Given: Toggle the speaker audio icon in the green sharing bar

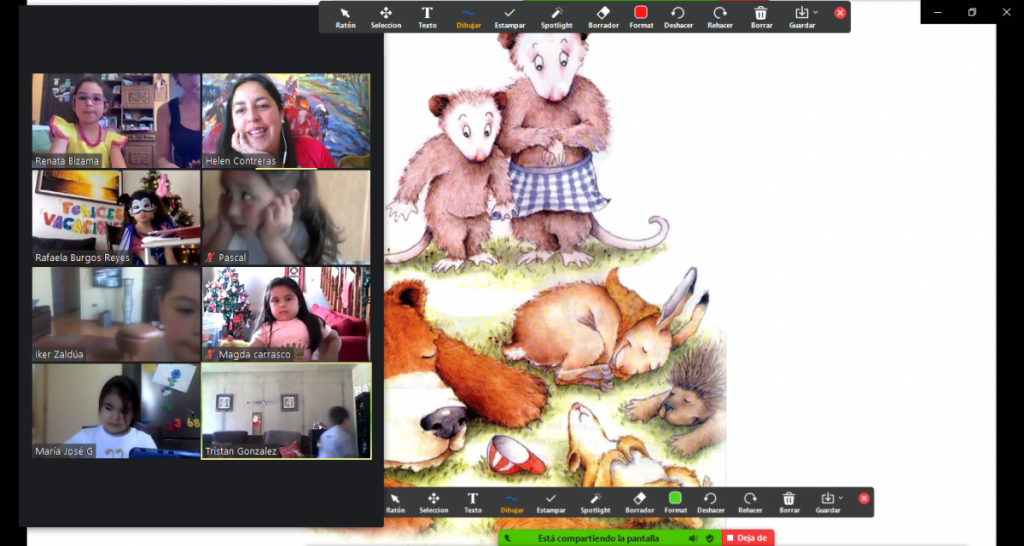Looking at the screenshot, I should click(692, 538).
